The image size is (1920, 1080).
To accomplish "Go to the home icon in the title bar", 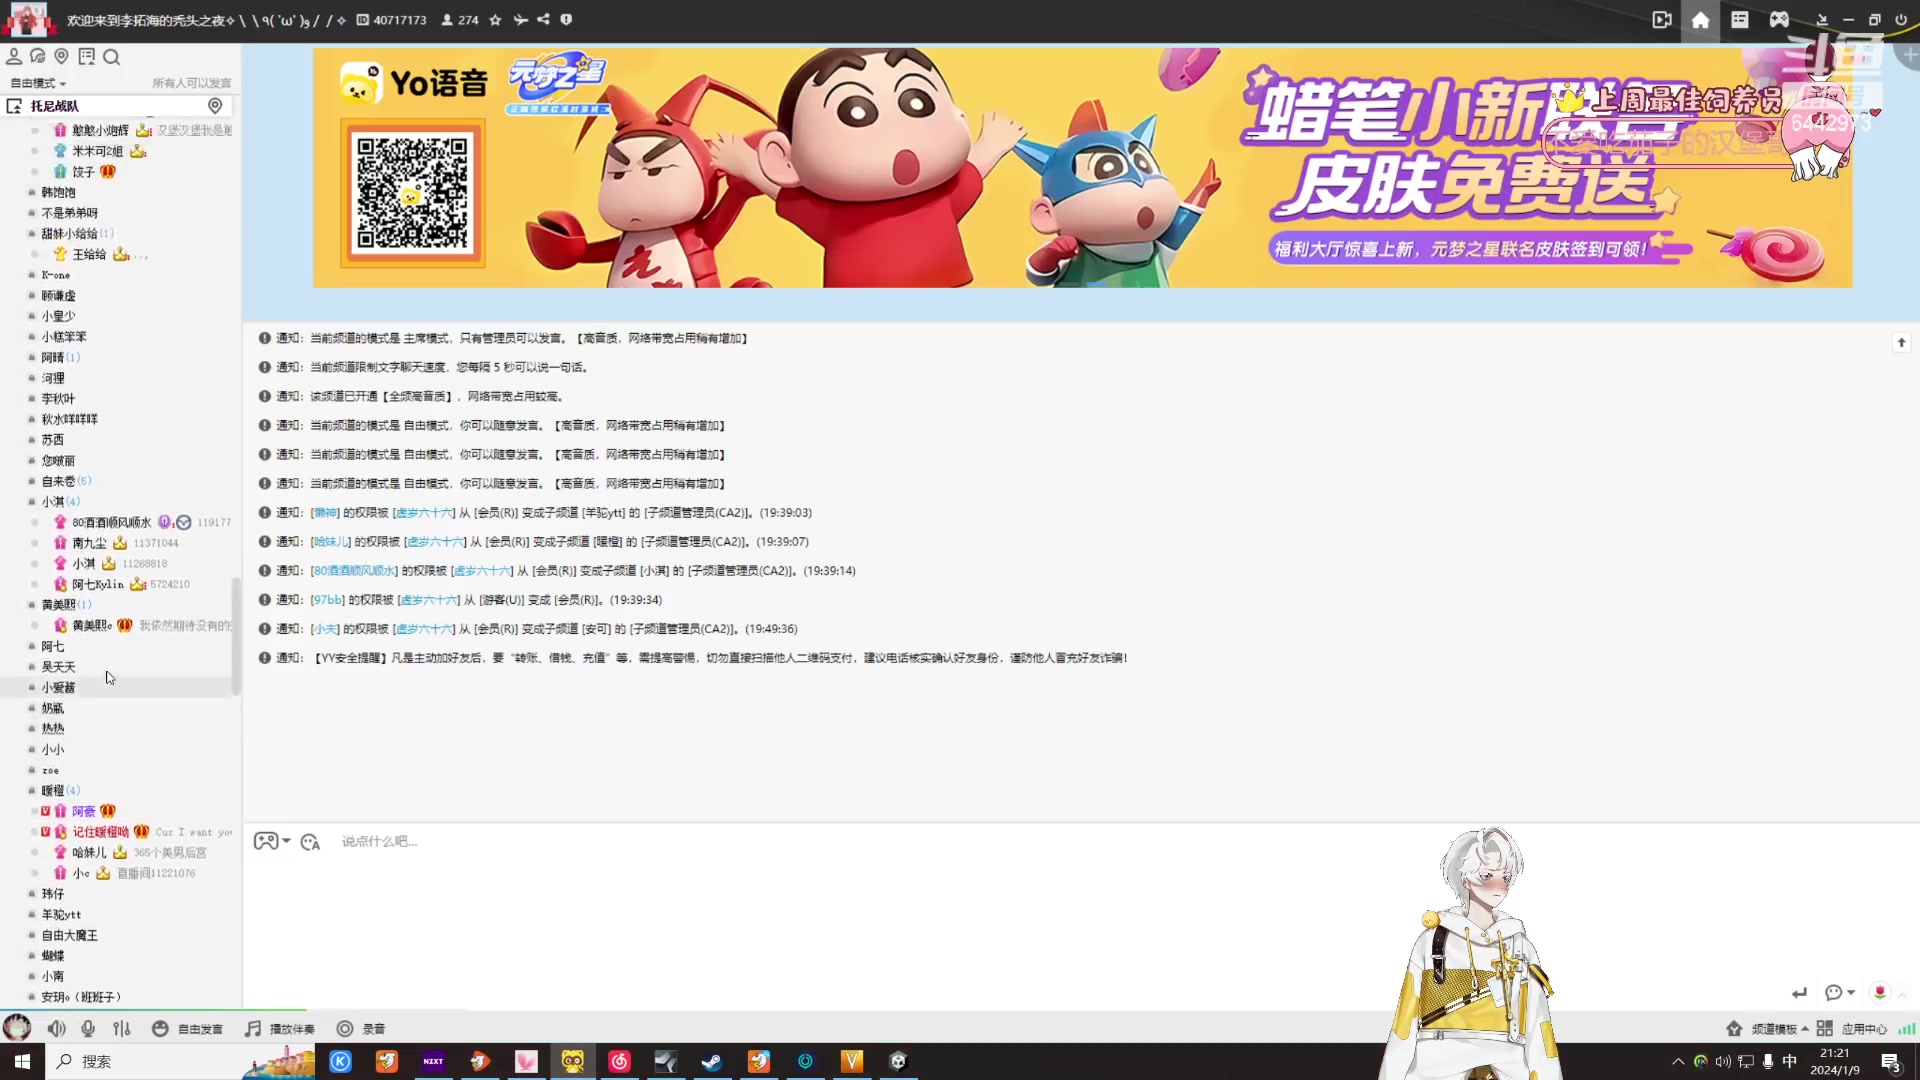I will (x=1700, y=20).
